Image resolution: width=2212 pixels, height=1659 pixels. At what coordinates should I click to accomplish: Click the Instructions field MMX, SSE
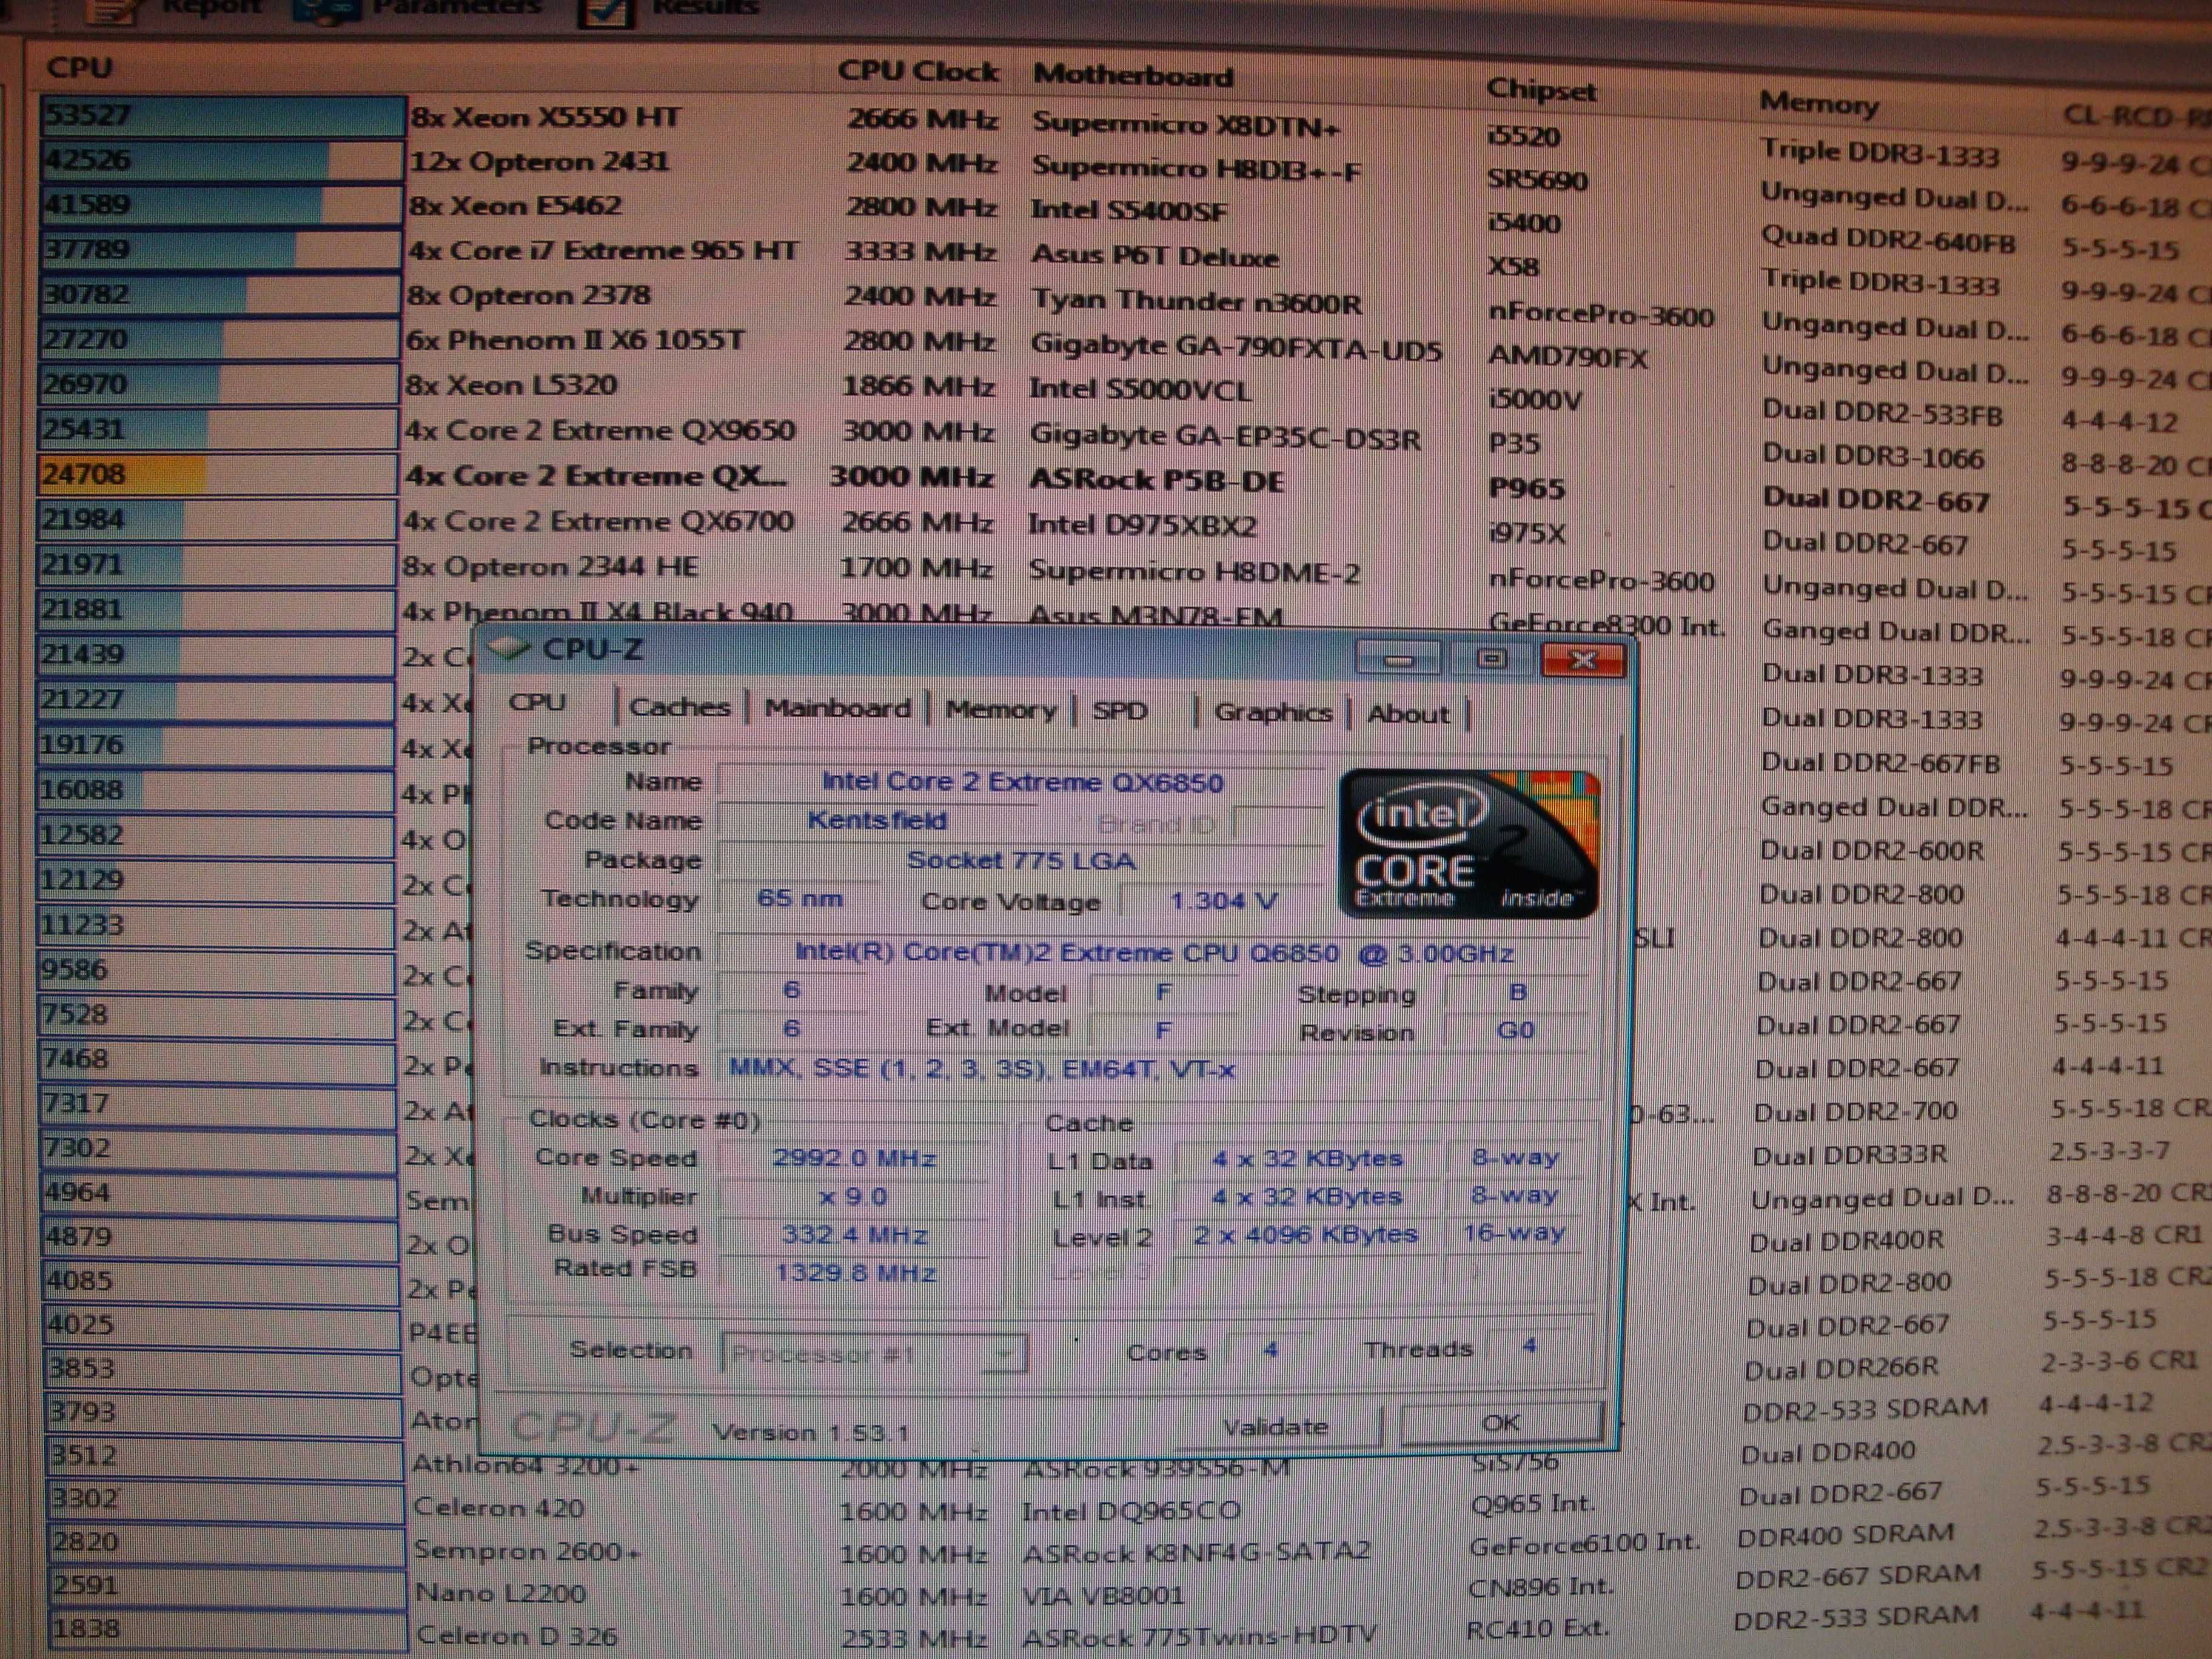pos(1153,1069)
